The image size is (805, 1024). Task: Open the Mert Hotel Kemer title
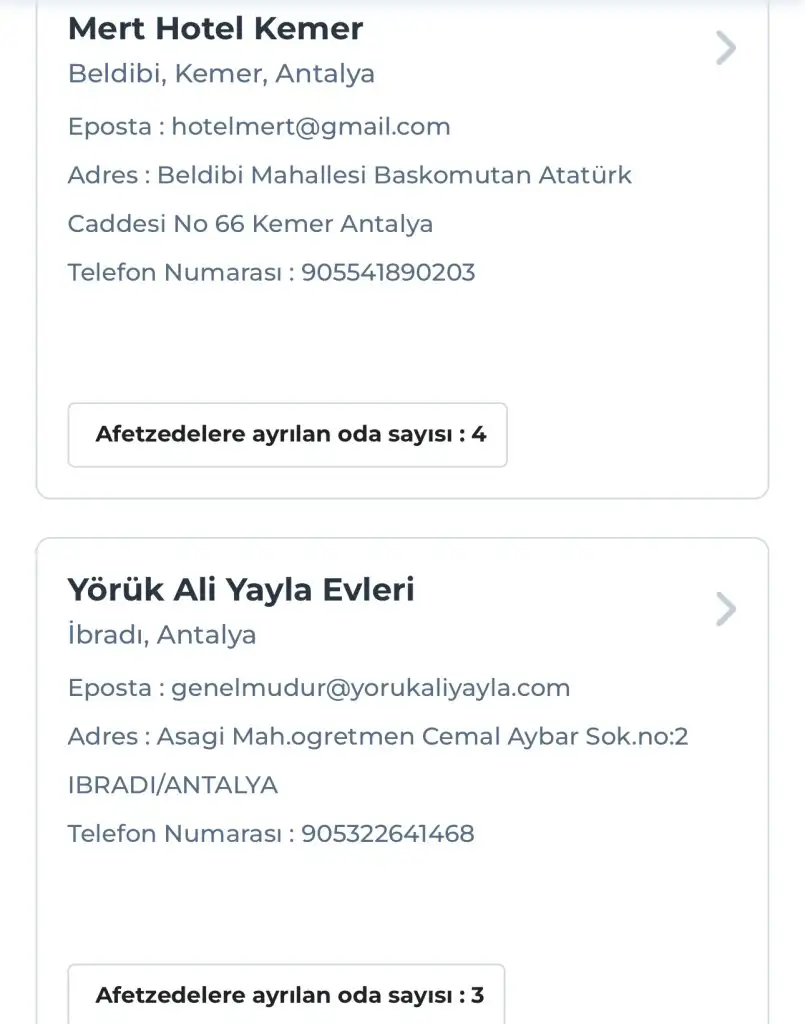(x=215, y=29)
